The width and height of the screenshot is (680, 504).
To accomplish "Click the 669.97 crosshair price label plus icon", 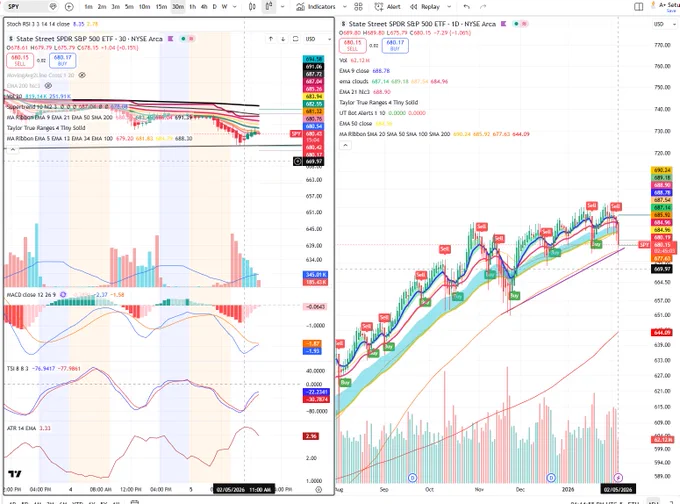I will (298, 161).
